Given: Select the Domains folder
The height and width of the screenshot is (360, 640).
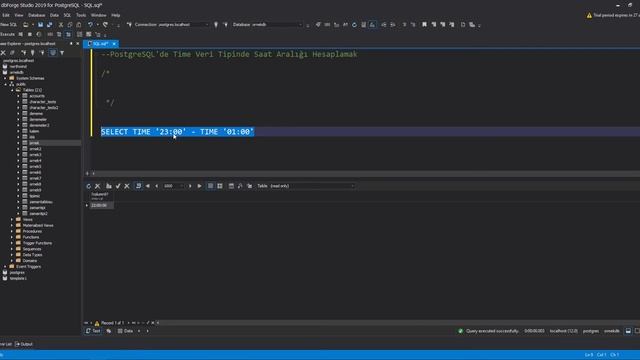Looking at the screenshot, I should 30,260.
